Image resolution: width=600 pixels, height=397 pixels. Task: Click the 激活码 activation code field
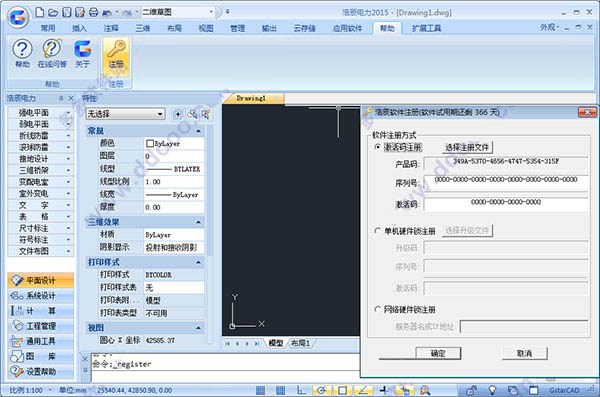[506, 204]
